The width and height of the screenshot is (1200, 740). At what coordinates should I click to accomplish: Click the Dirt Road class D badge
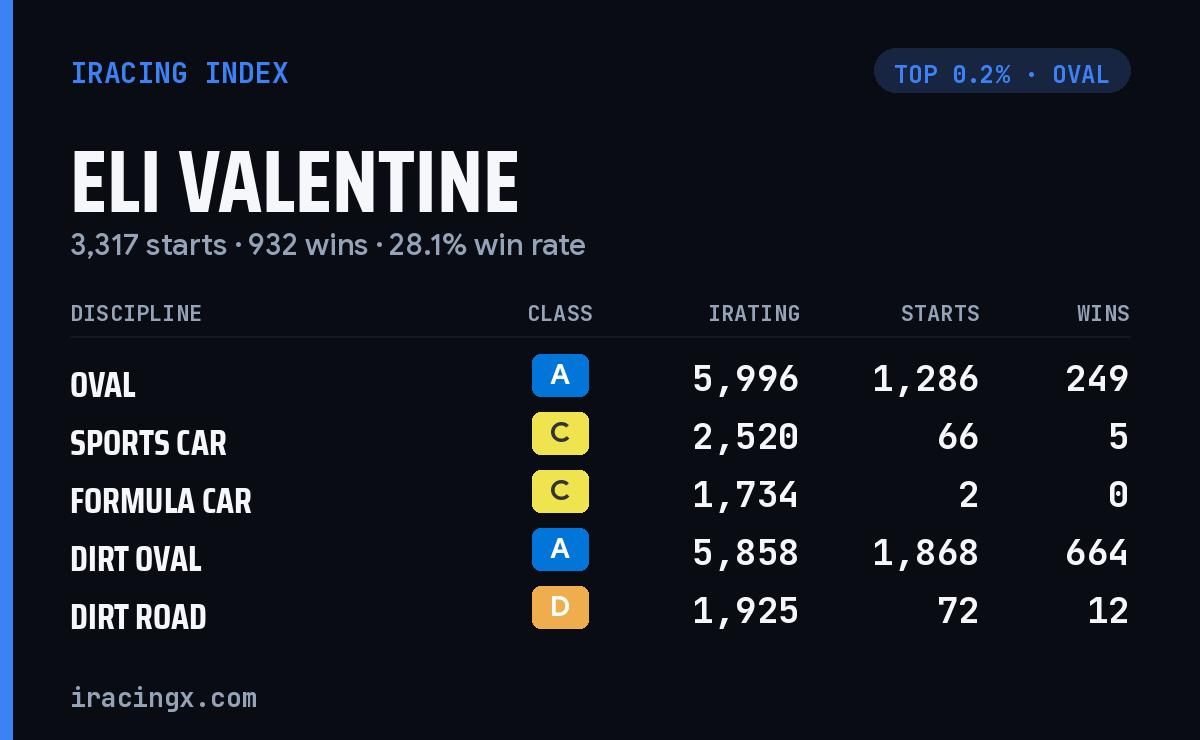(x=560, y=607)
